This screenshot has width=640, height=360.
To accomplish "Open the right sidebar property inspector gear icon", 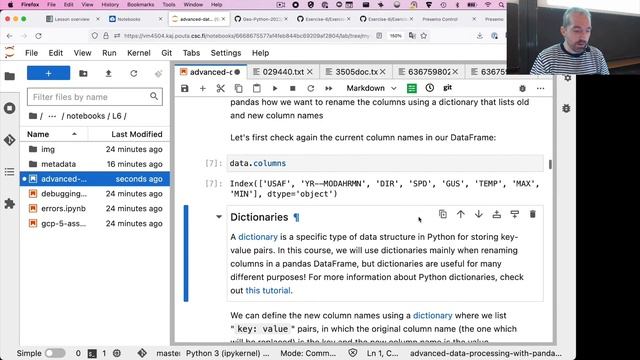I will tap(567, 78).
